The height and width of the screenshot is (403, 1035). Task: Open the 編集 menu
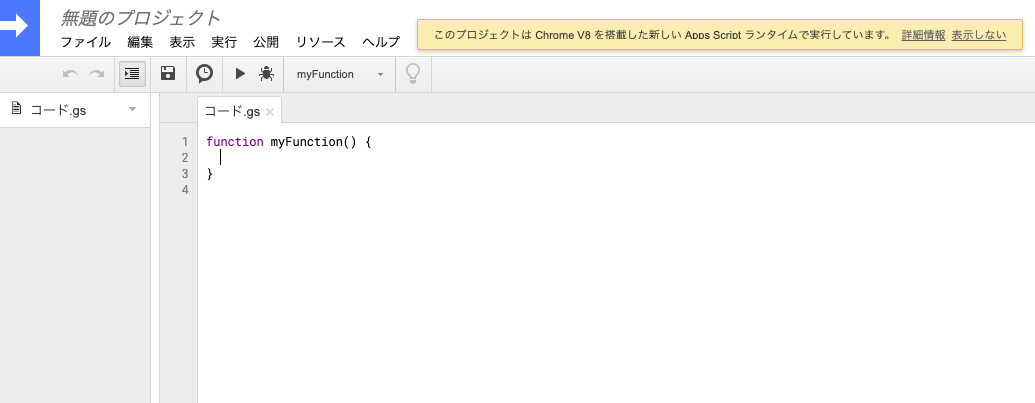tap(140, 42)
